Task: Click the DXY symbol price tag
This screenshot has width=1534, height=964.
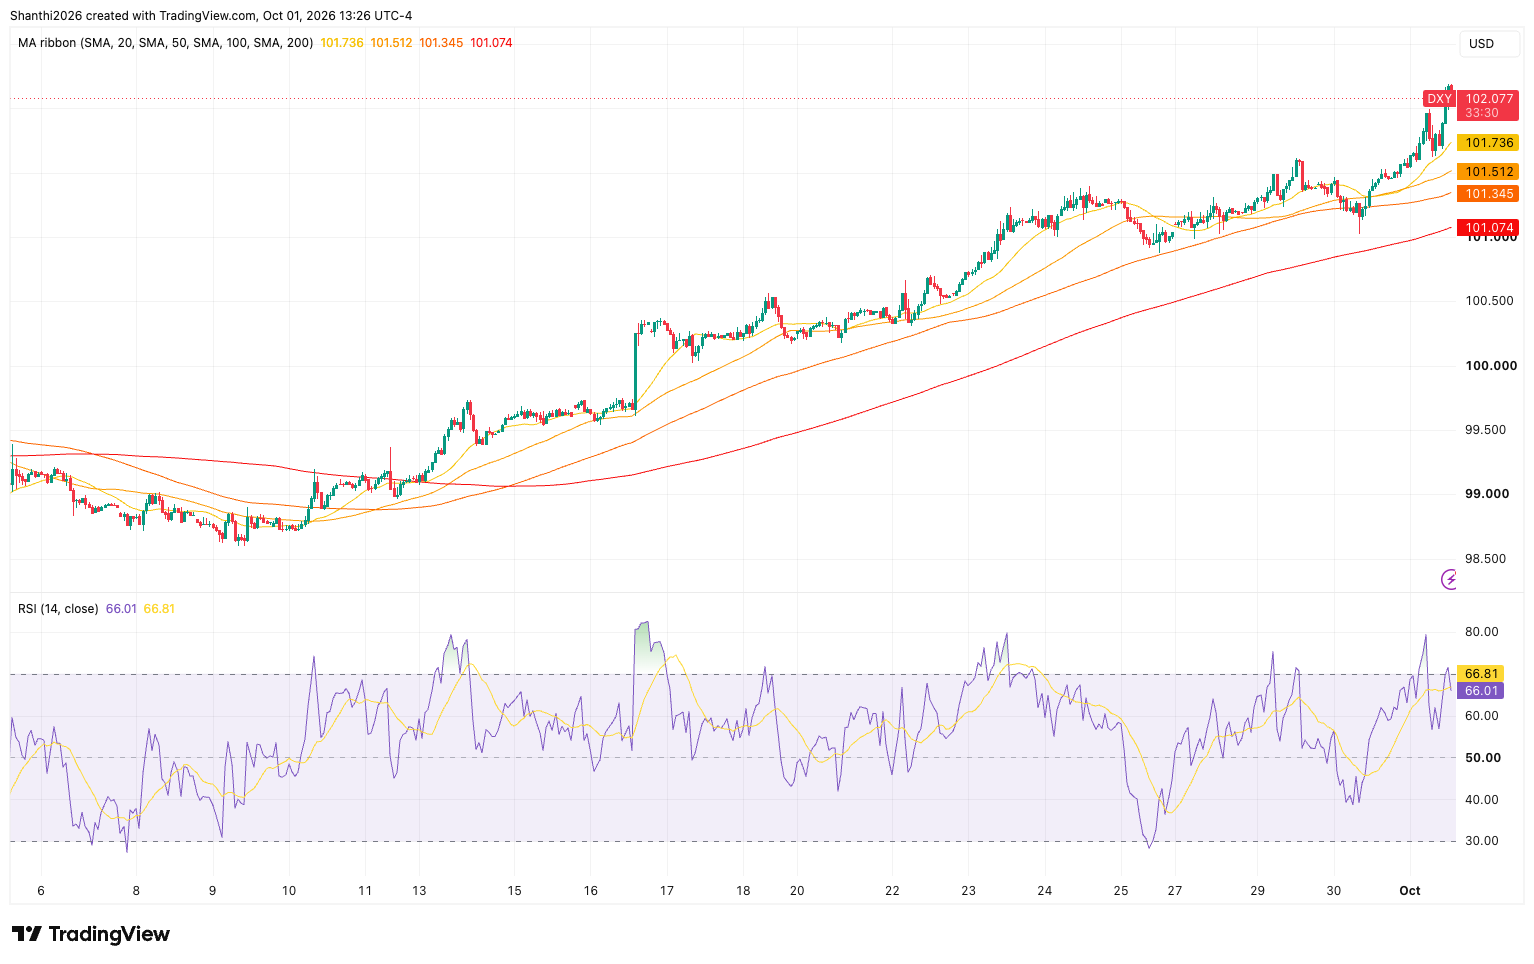Action: (x=1439, y=99)
